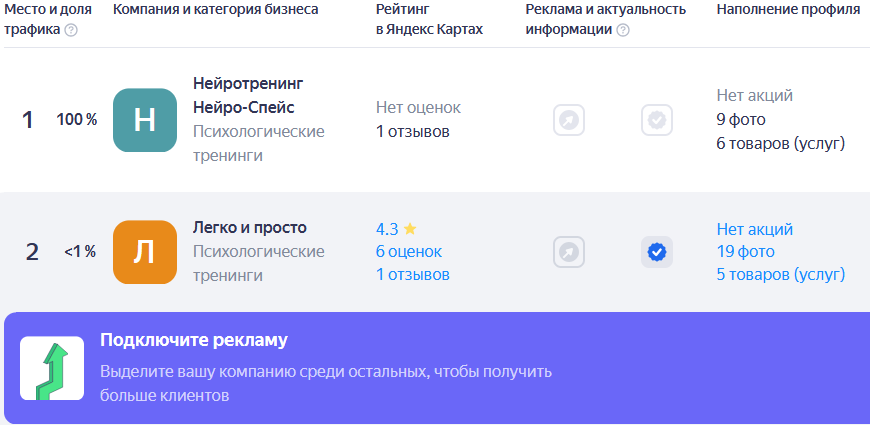Click grey verification badge for Нейротренинг Нейро-Спейс

point(657,120)
